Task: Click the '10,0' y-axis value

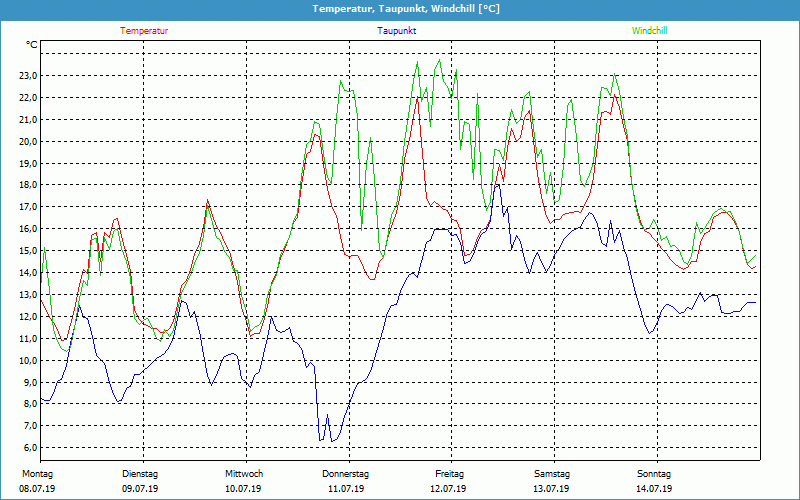Action: coord(28,361)
